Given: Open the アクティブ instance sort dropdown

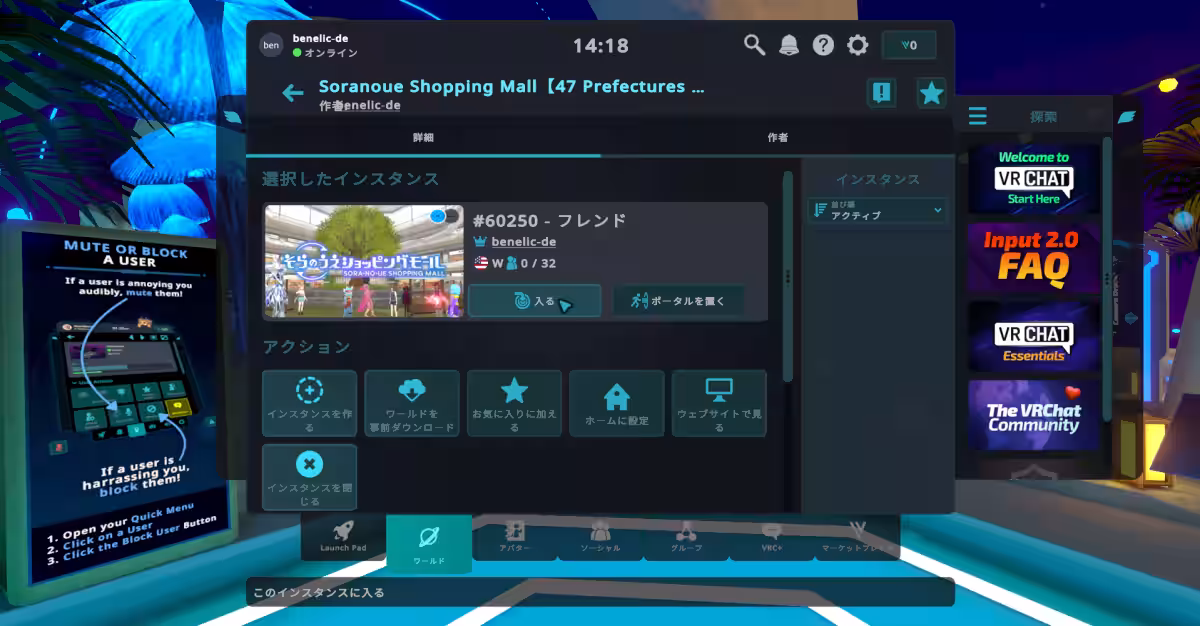Looking at the screenshot, I should (878, 211).
